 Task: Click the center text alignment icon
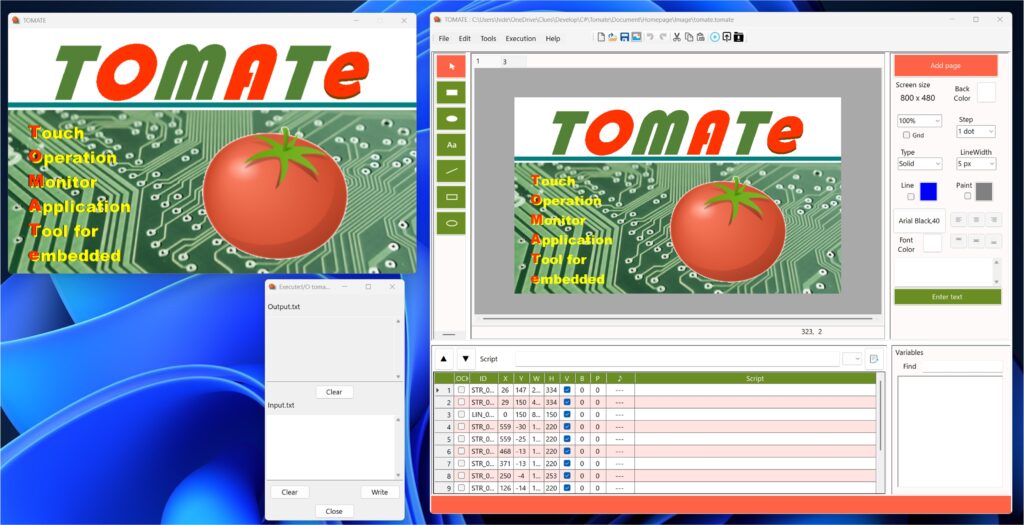pyautogui.click(x=976, y=220)
